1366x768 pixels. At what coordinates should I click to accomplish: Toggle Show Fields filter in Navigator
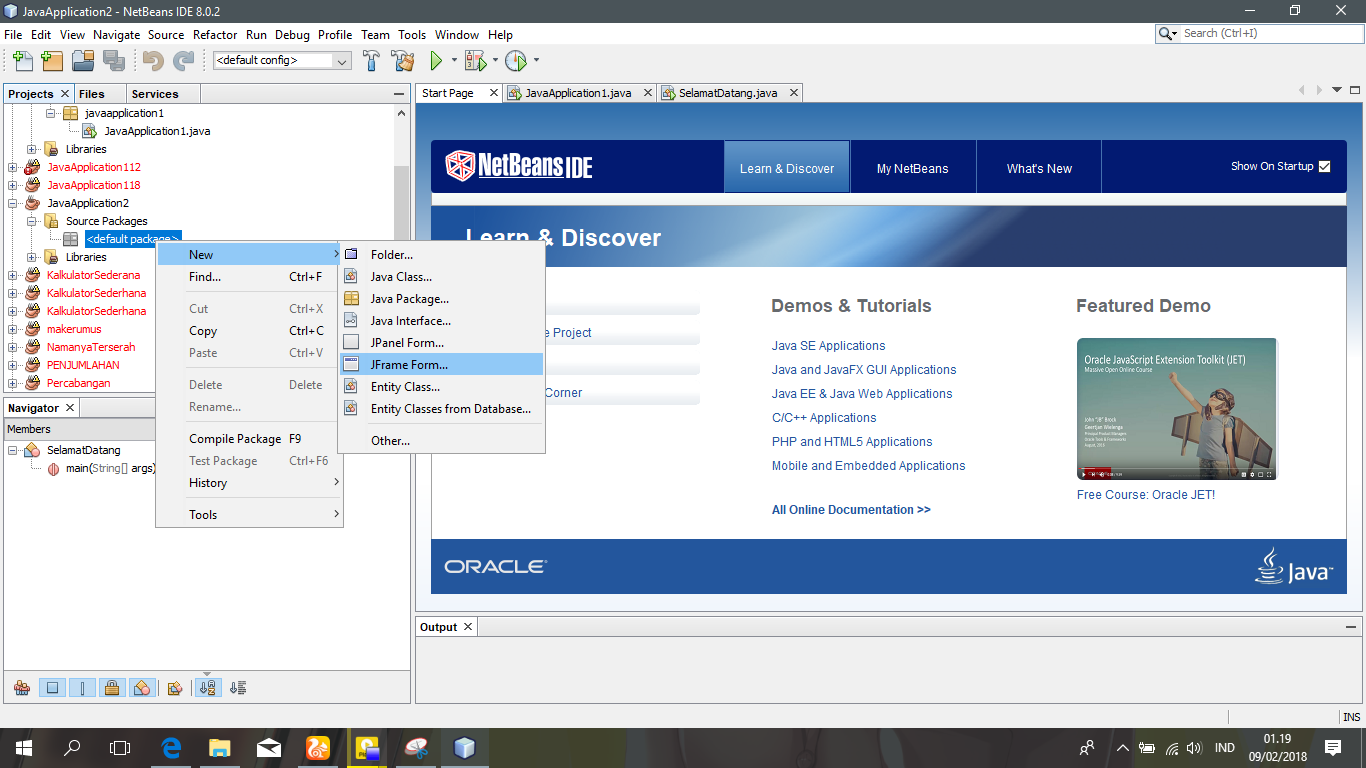[51, 688]
